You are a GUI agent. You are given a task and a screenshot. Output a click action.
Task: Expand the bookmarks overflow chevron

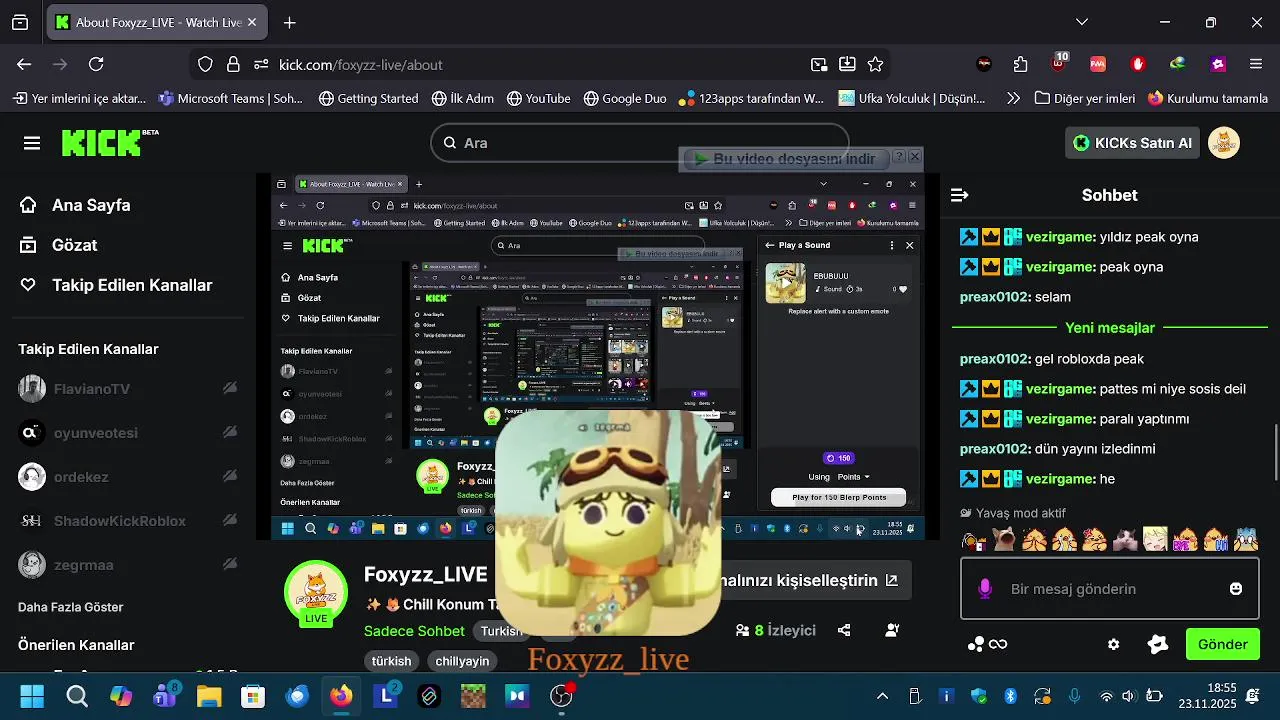tap(1013, 98)
